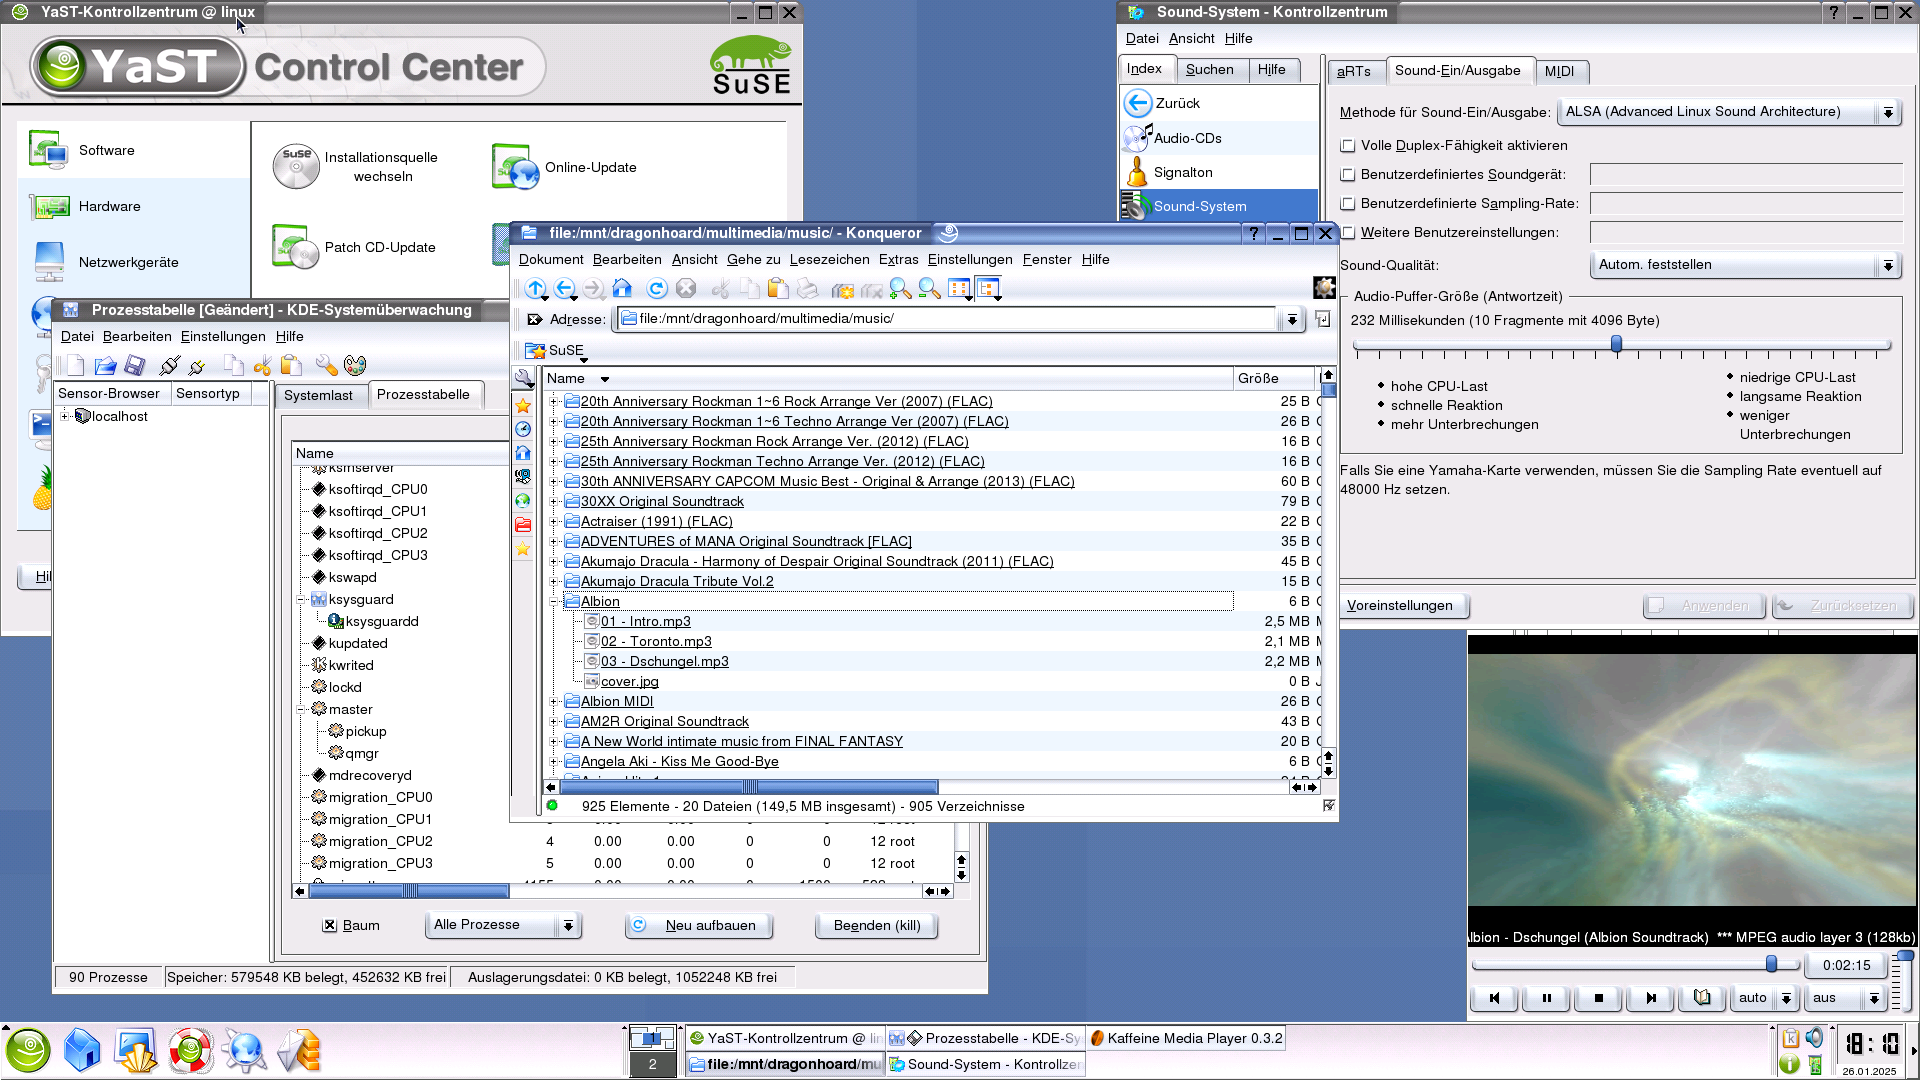This screenshot has width=1920, height=1080.
Task: Save worksheet with floppy icon in Systemüberwachung
Action: (x=135, y=366)
